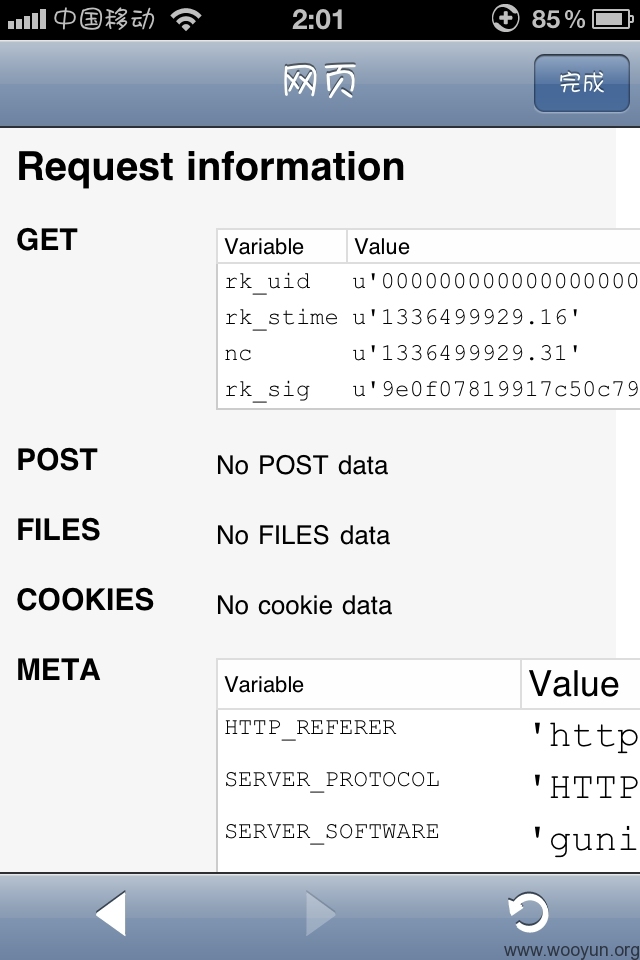Tap the battery indicator icon
Viewport: 640px width, 960px height.
coord(612,19)
